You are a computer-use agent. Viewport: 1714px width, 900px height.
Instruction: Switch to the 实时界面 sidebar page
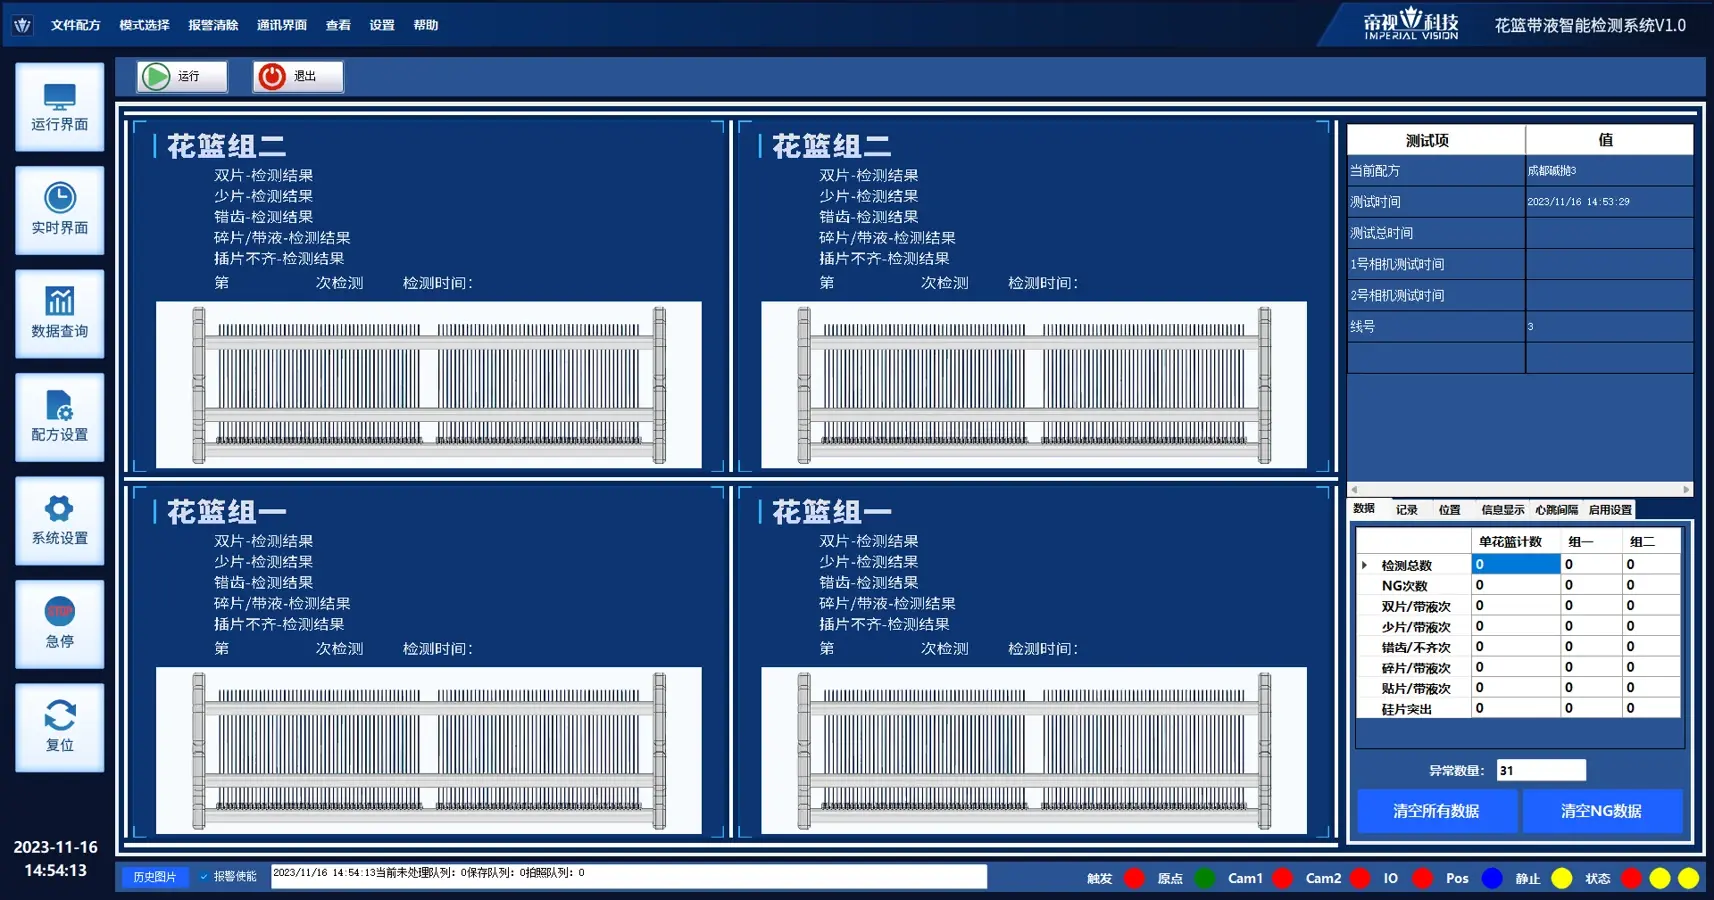coord(60,210)
